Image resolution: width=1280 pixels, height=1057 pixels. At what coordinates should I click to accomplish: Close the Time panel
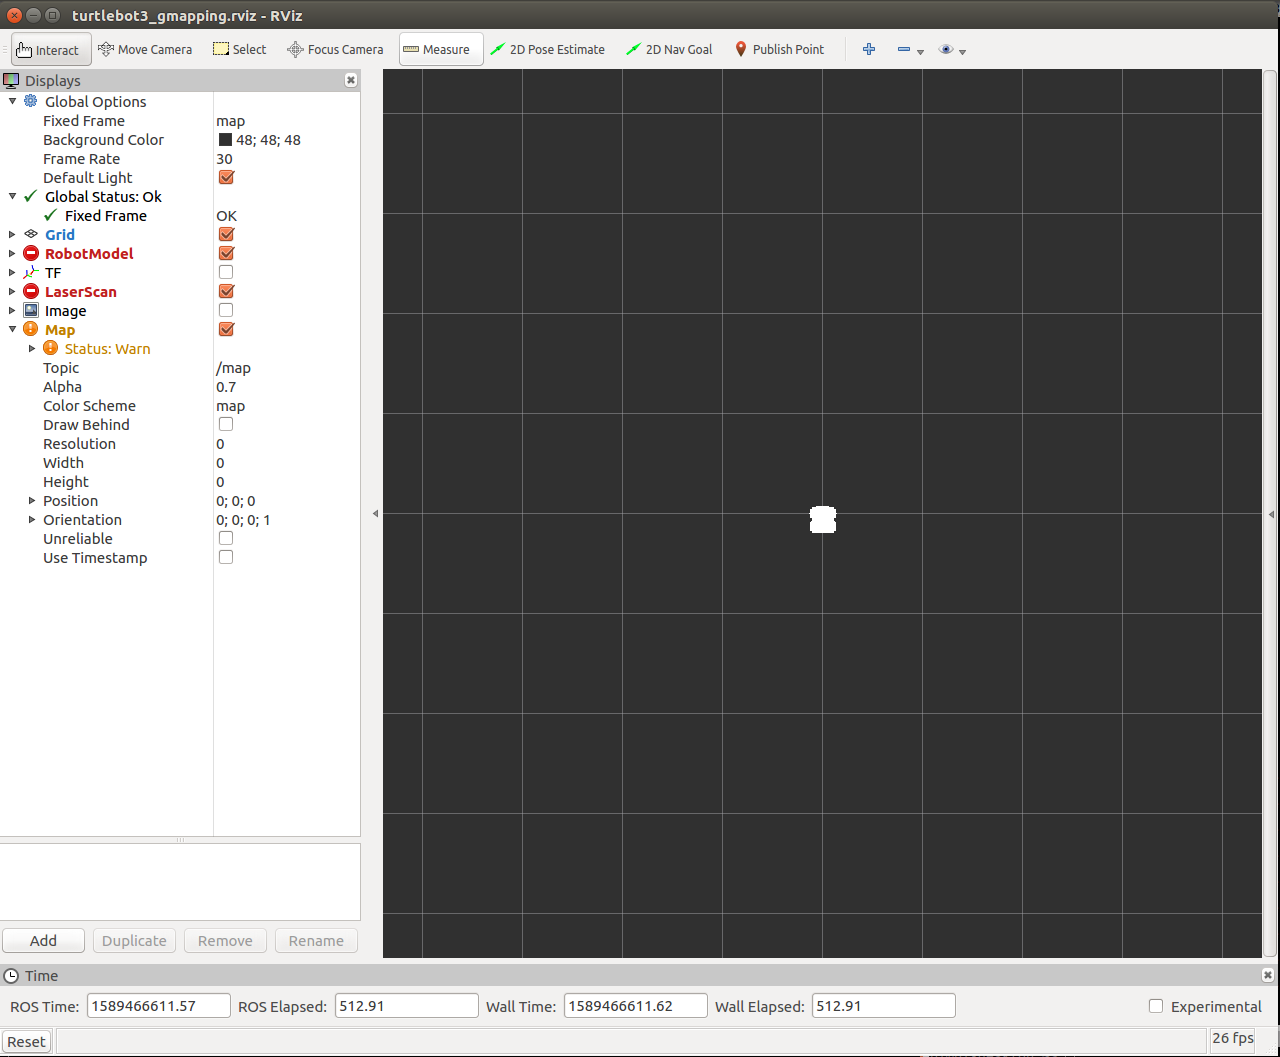pos(1268,975)
